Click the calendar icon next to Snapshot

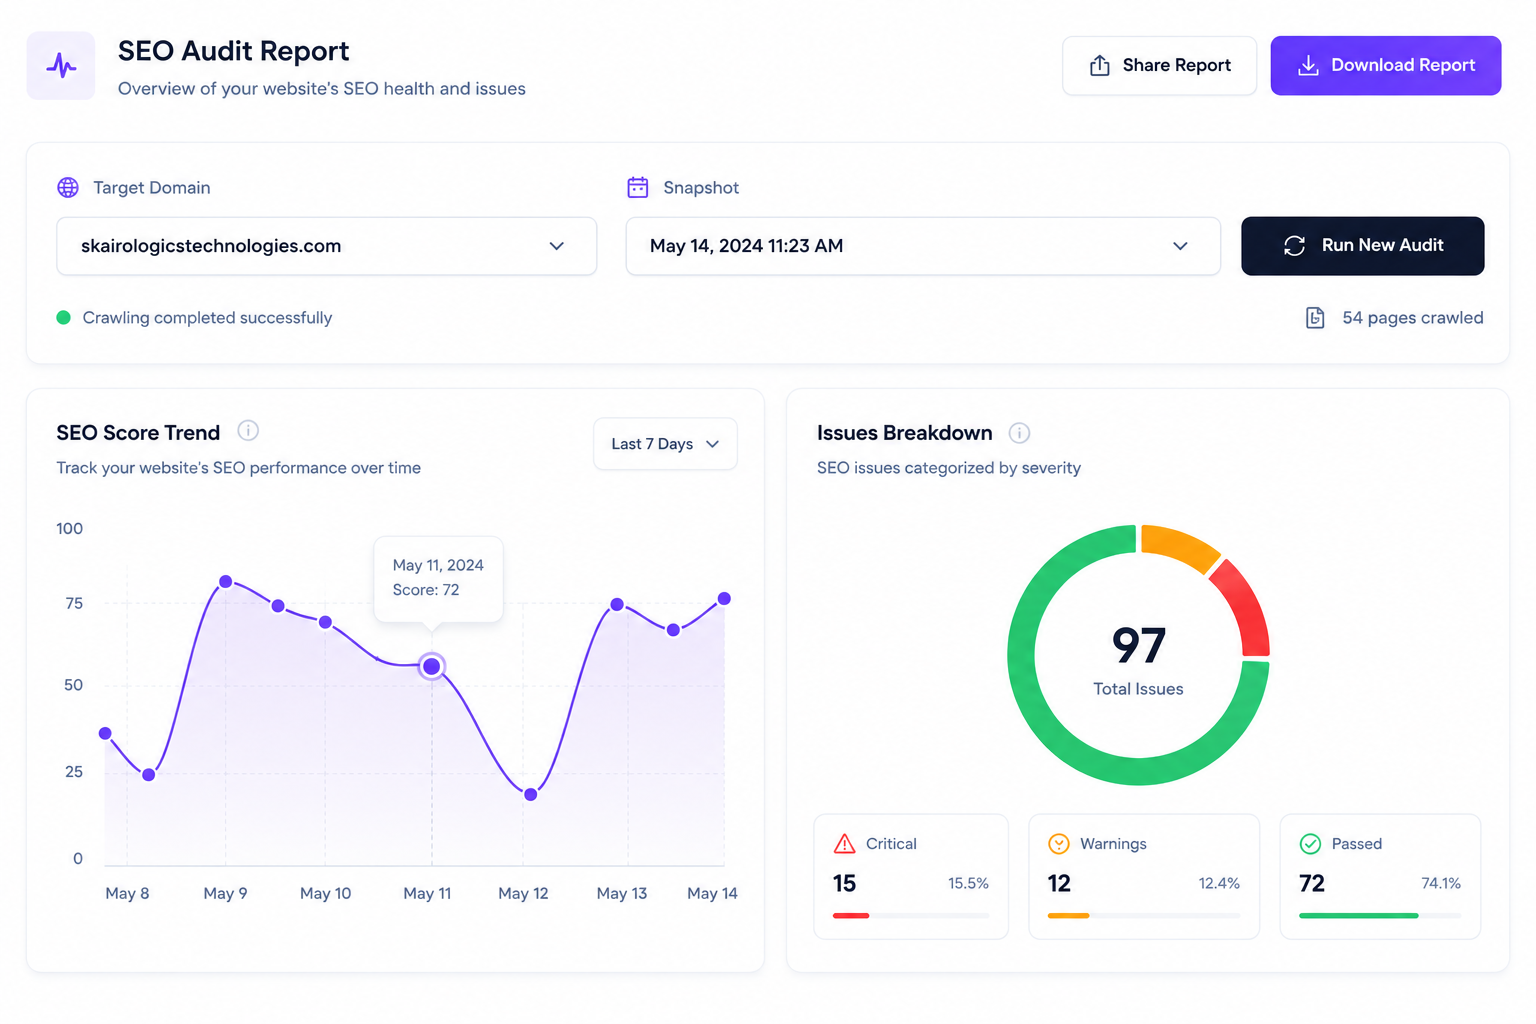[638, 187]
